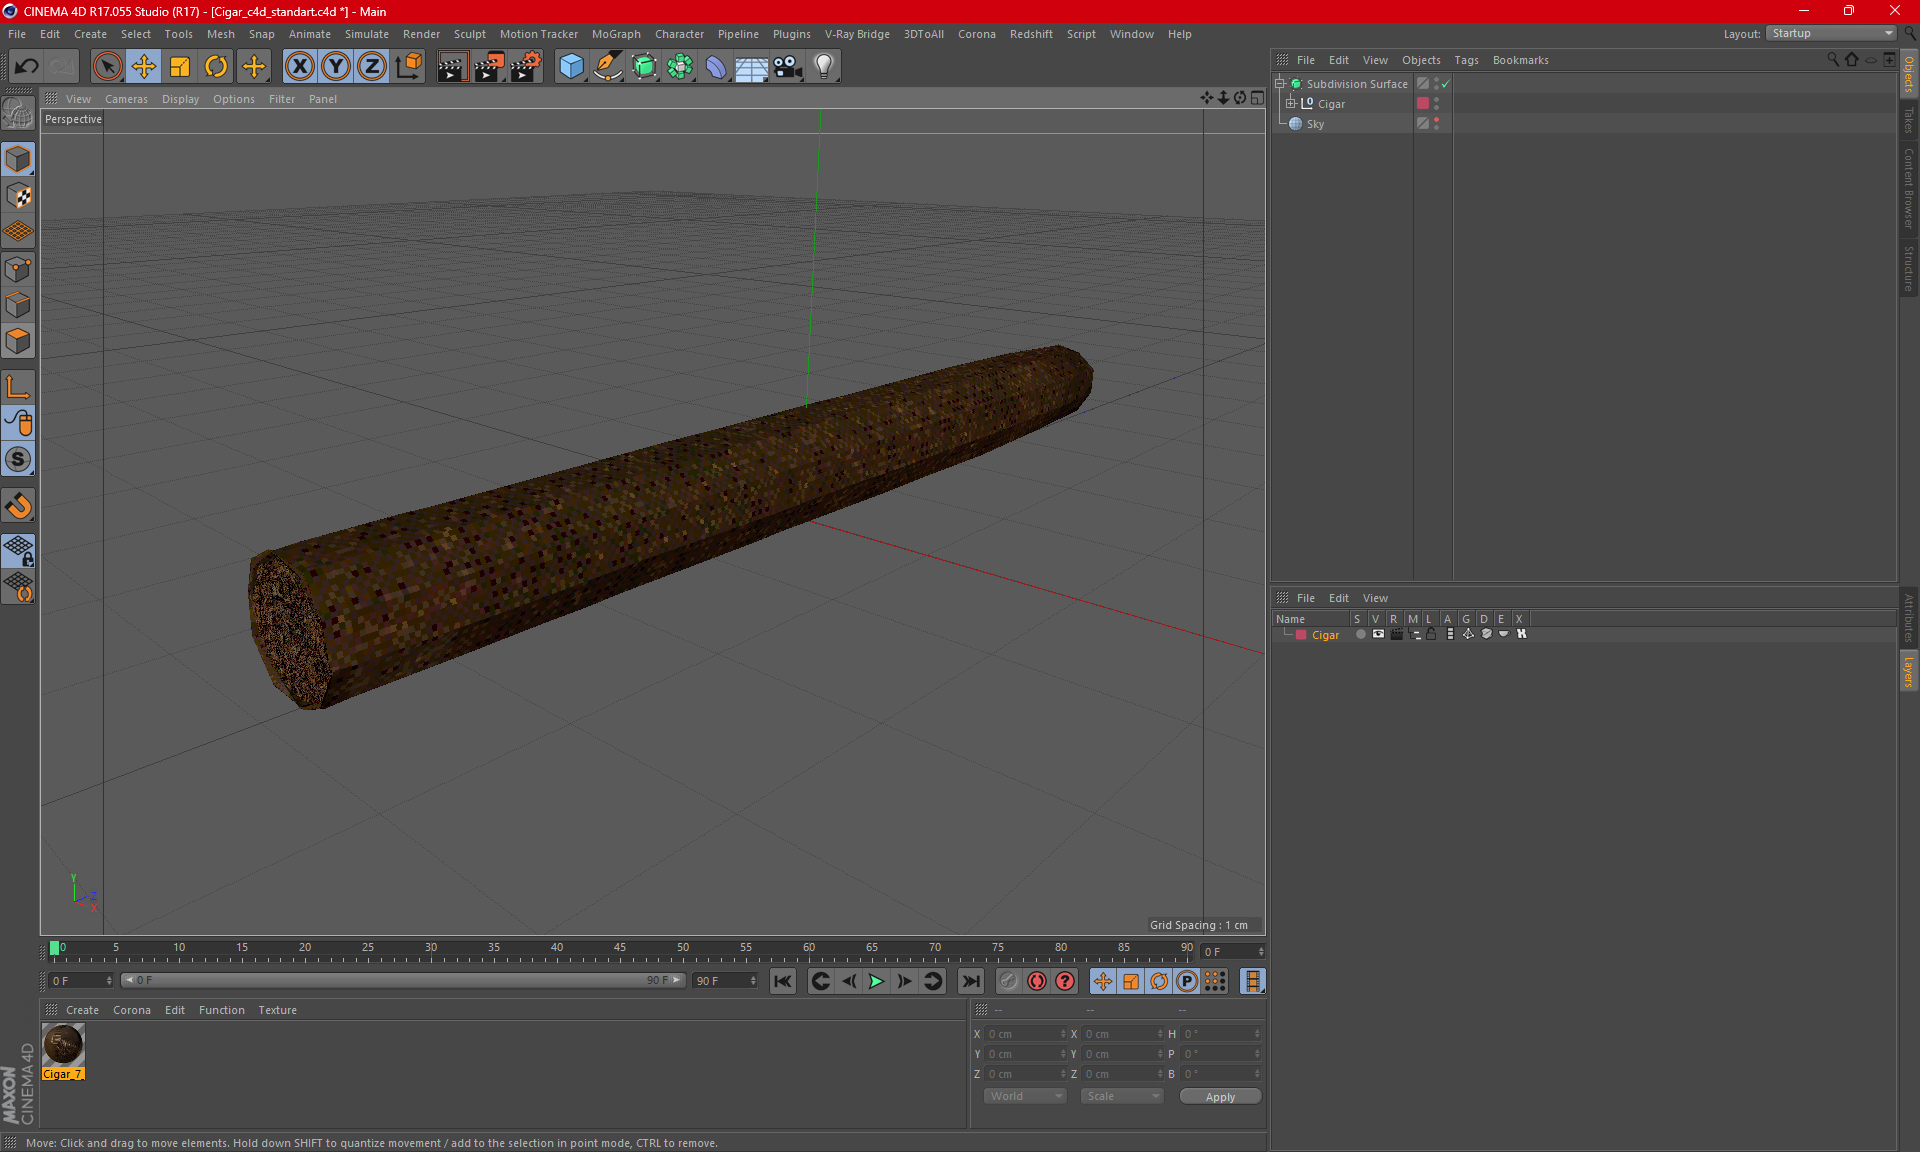
Task: Open the Spline pen tool
Action: pos(608,67)
